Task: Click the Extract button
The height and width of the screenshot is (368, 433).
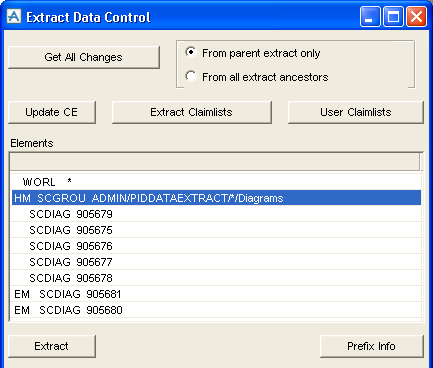Action: click(x=52, y=346)
